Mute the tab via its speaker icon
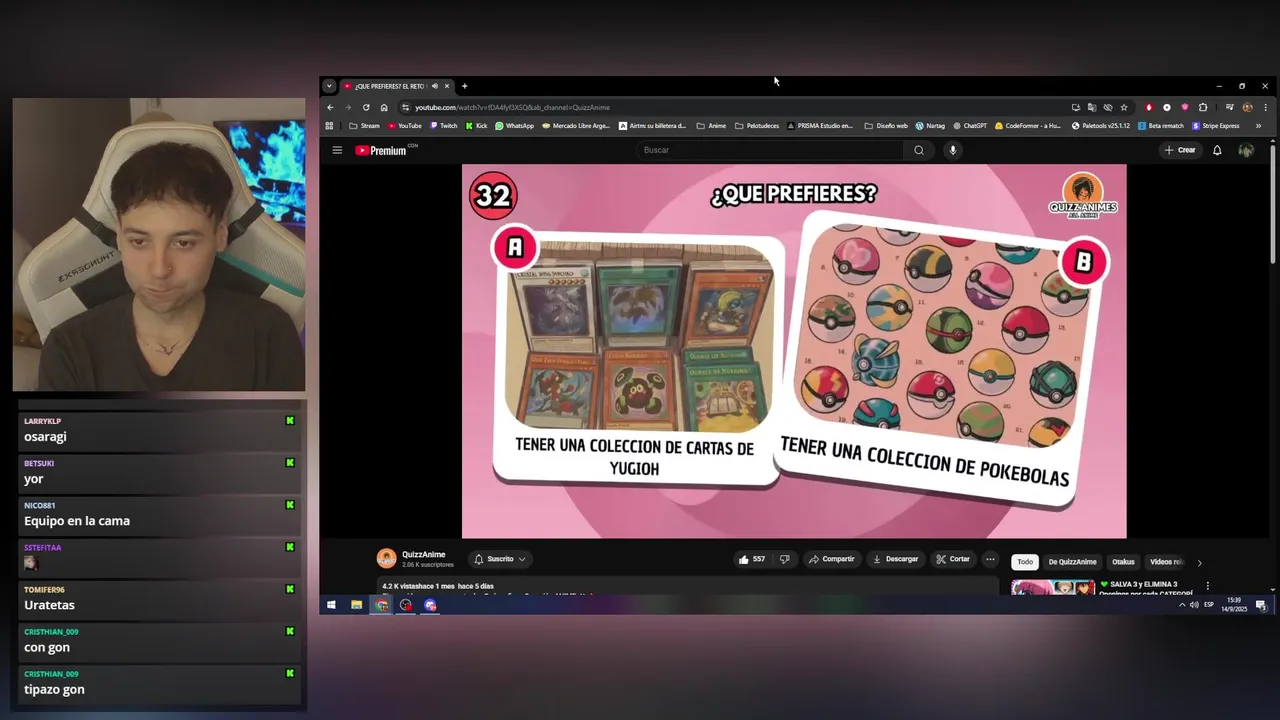 (x=434, y=86)
